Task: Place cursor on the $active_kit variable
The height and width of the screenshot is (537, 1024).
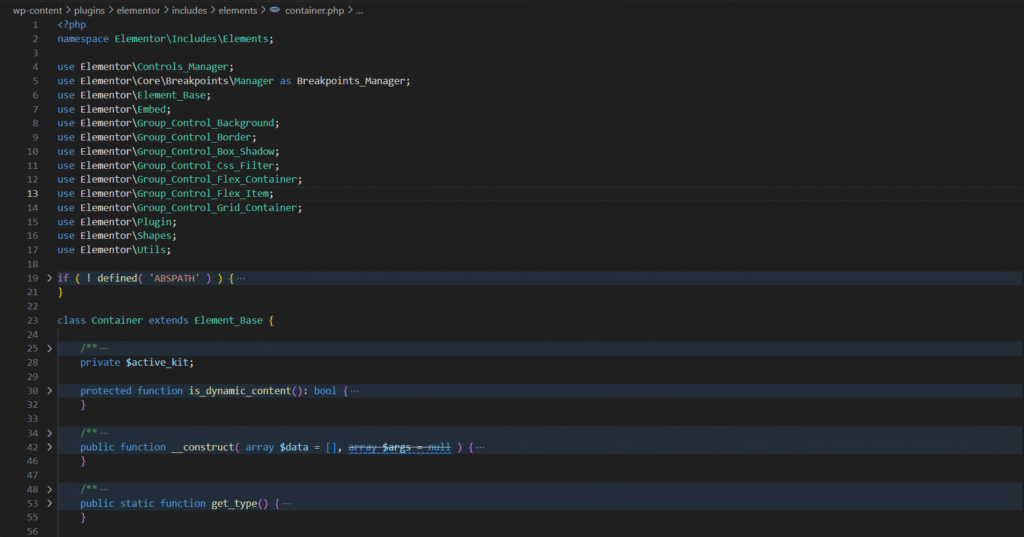Action: (x=158, y=362)
